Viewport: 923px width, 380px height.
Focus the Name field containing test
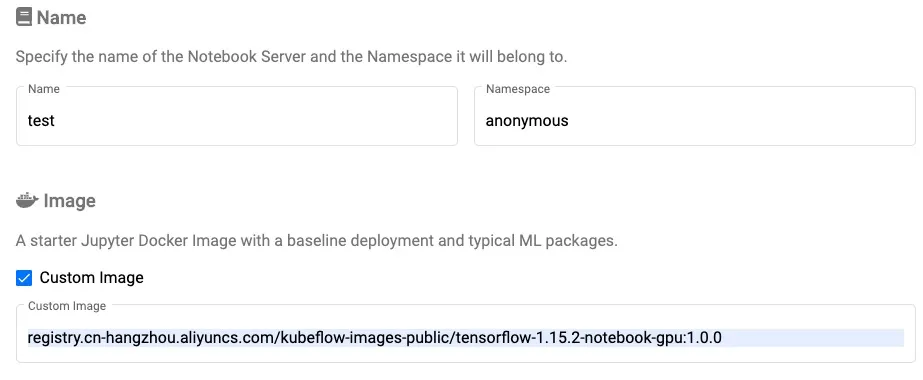(x=237, y=116)
